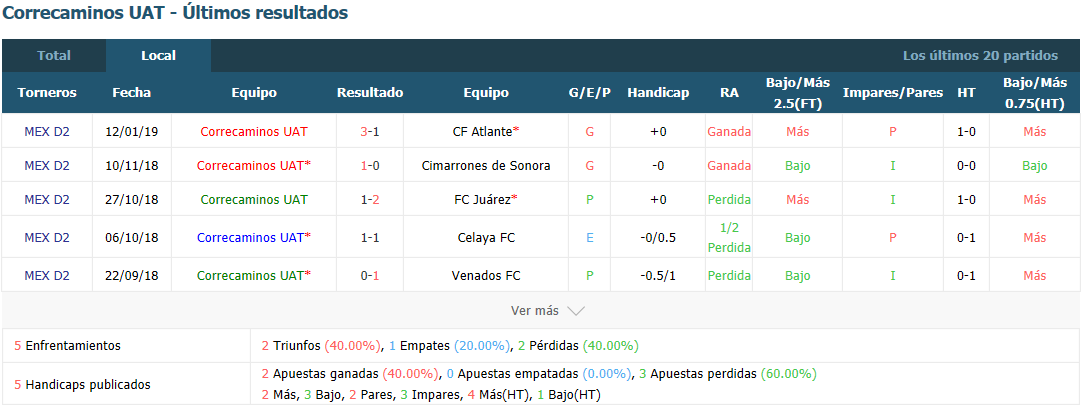1082x408 pixels.
Task: Open the Cimarrones de Sonora team link
Action: tap(486, 166)
